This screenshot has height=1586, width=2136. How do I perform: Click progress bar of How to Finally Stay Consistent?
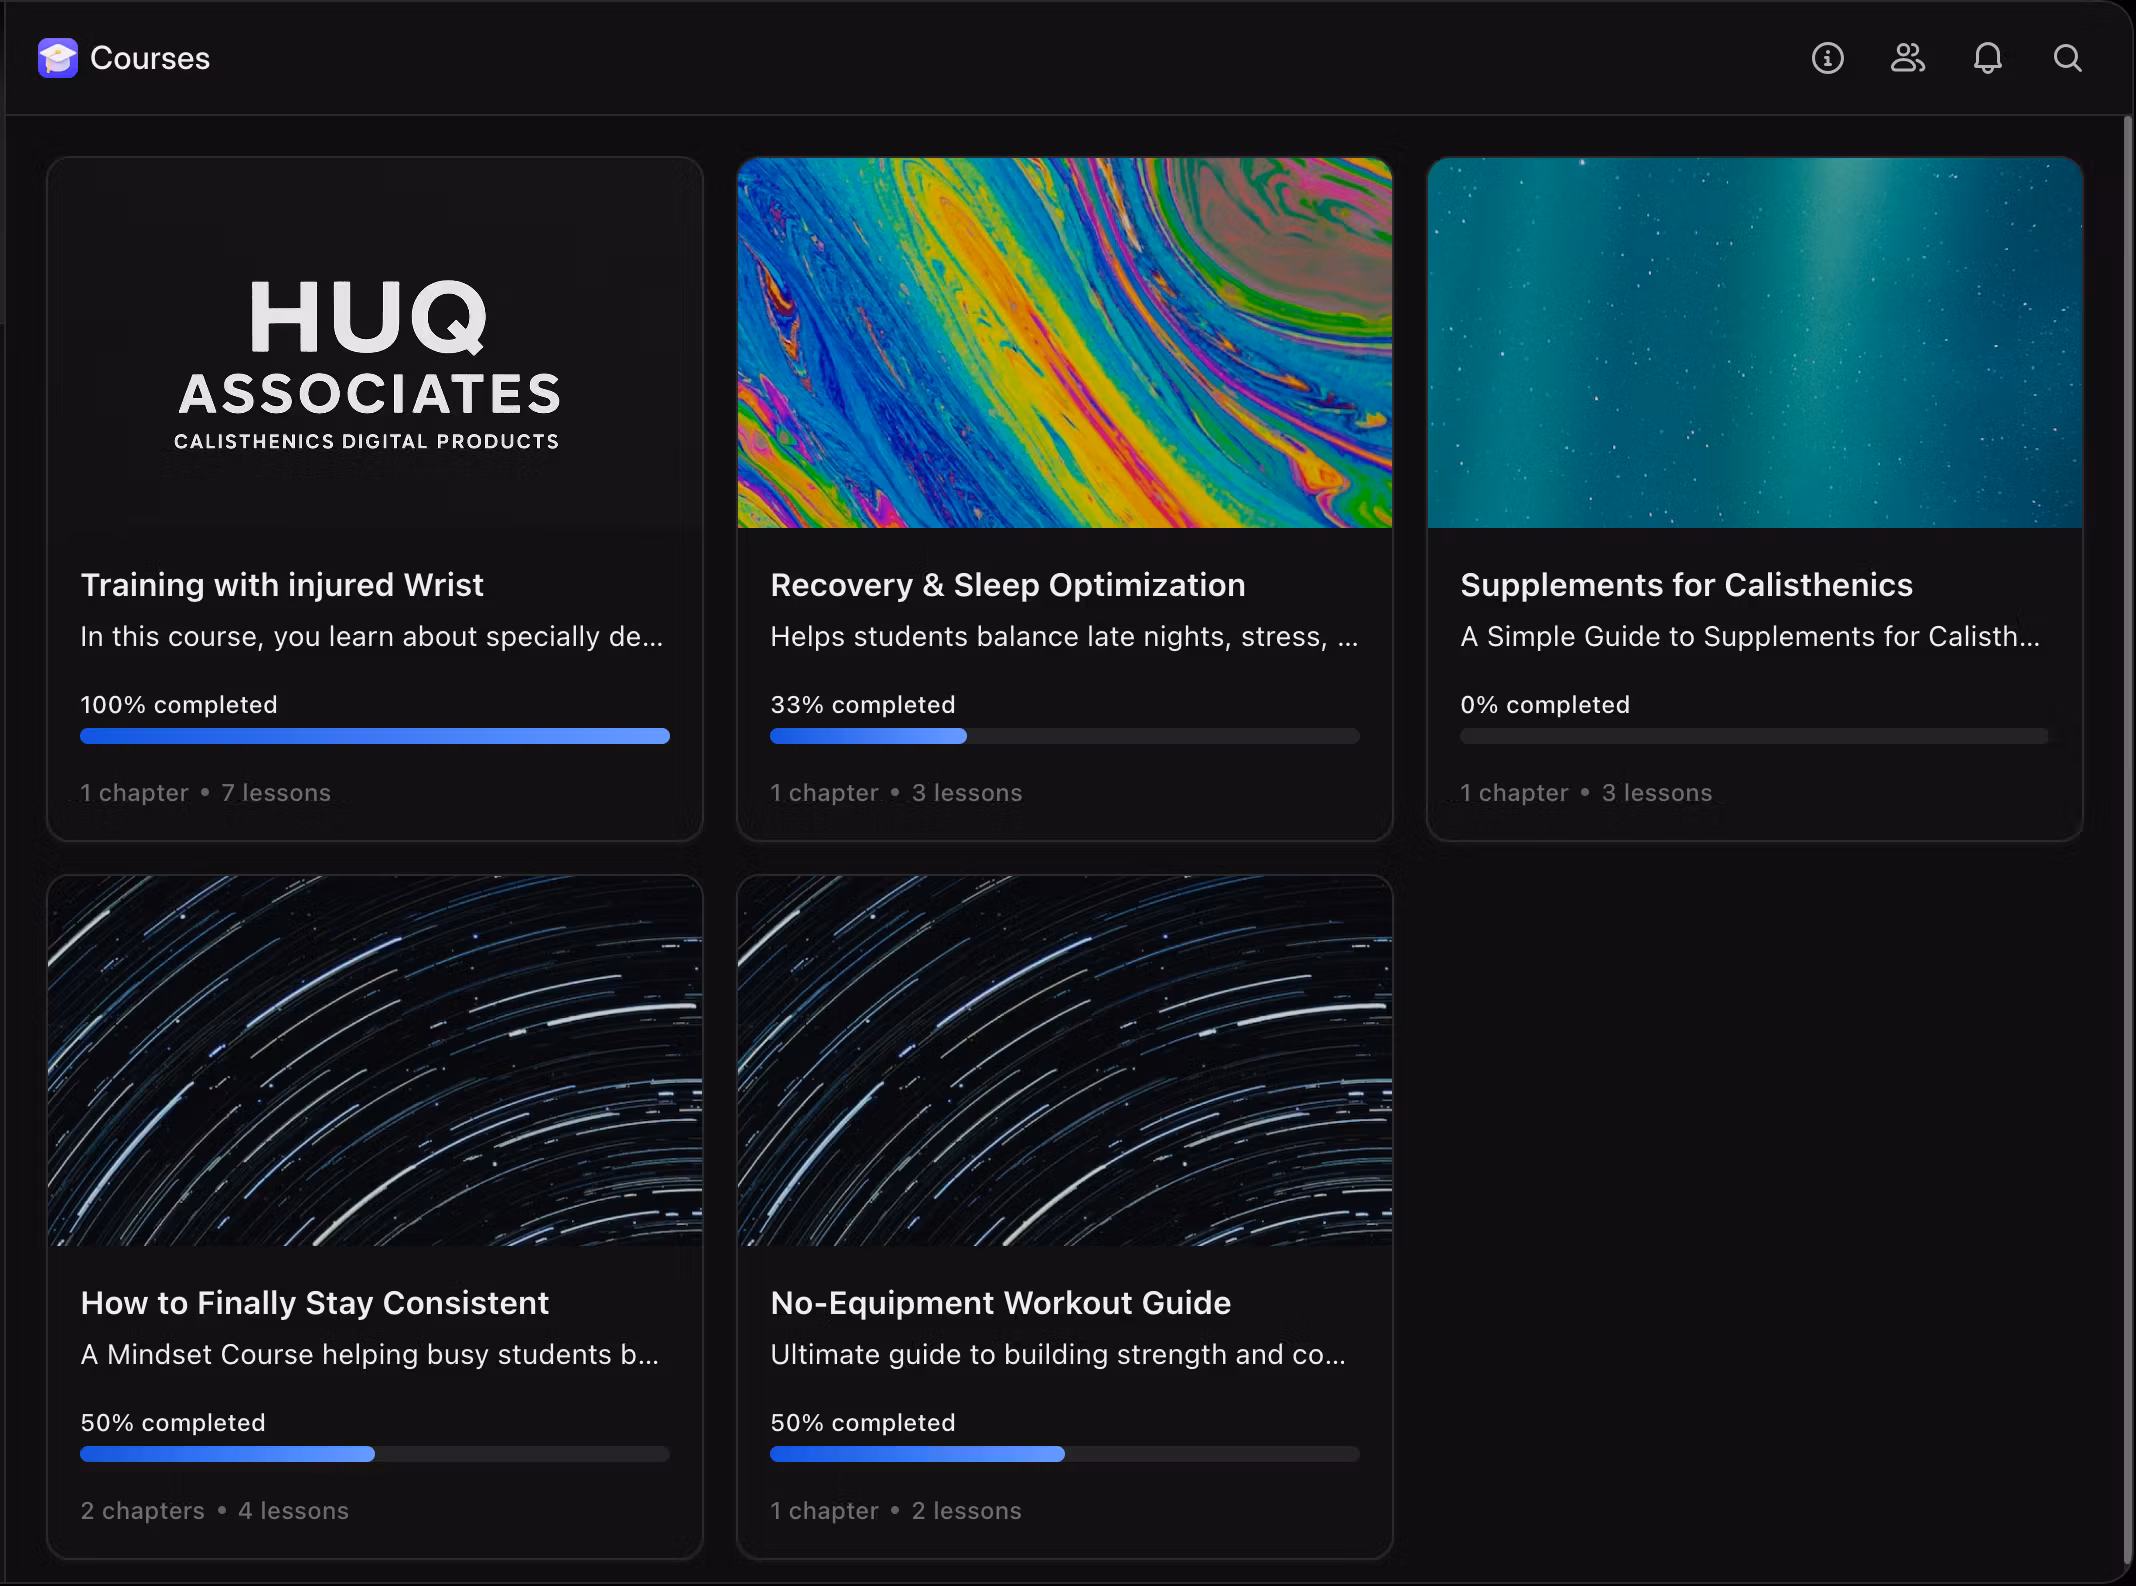[x=375, y=1454]
